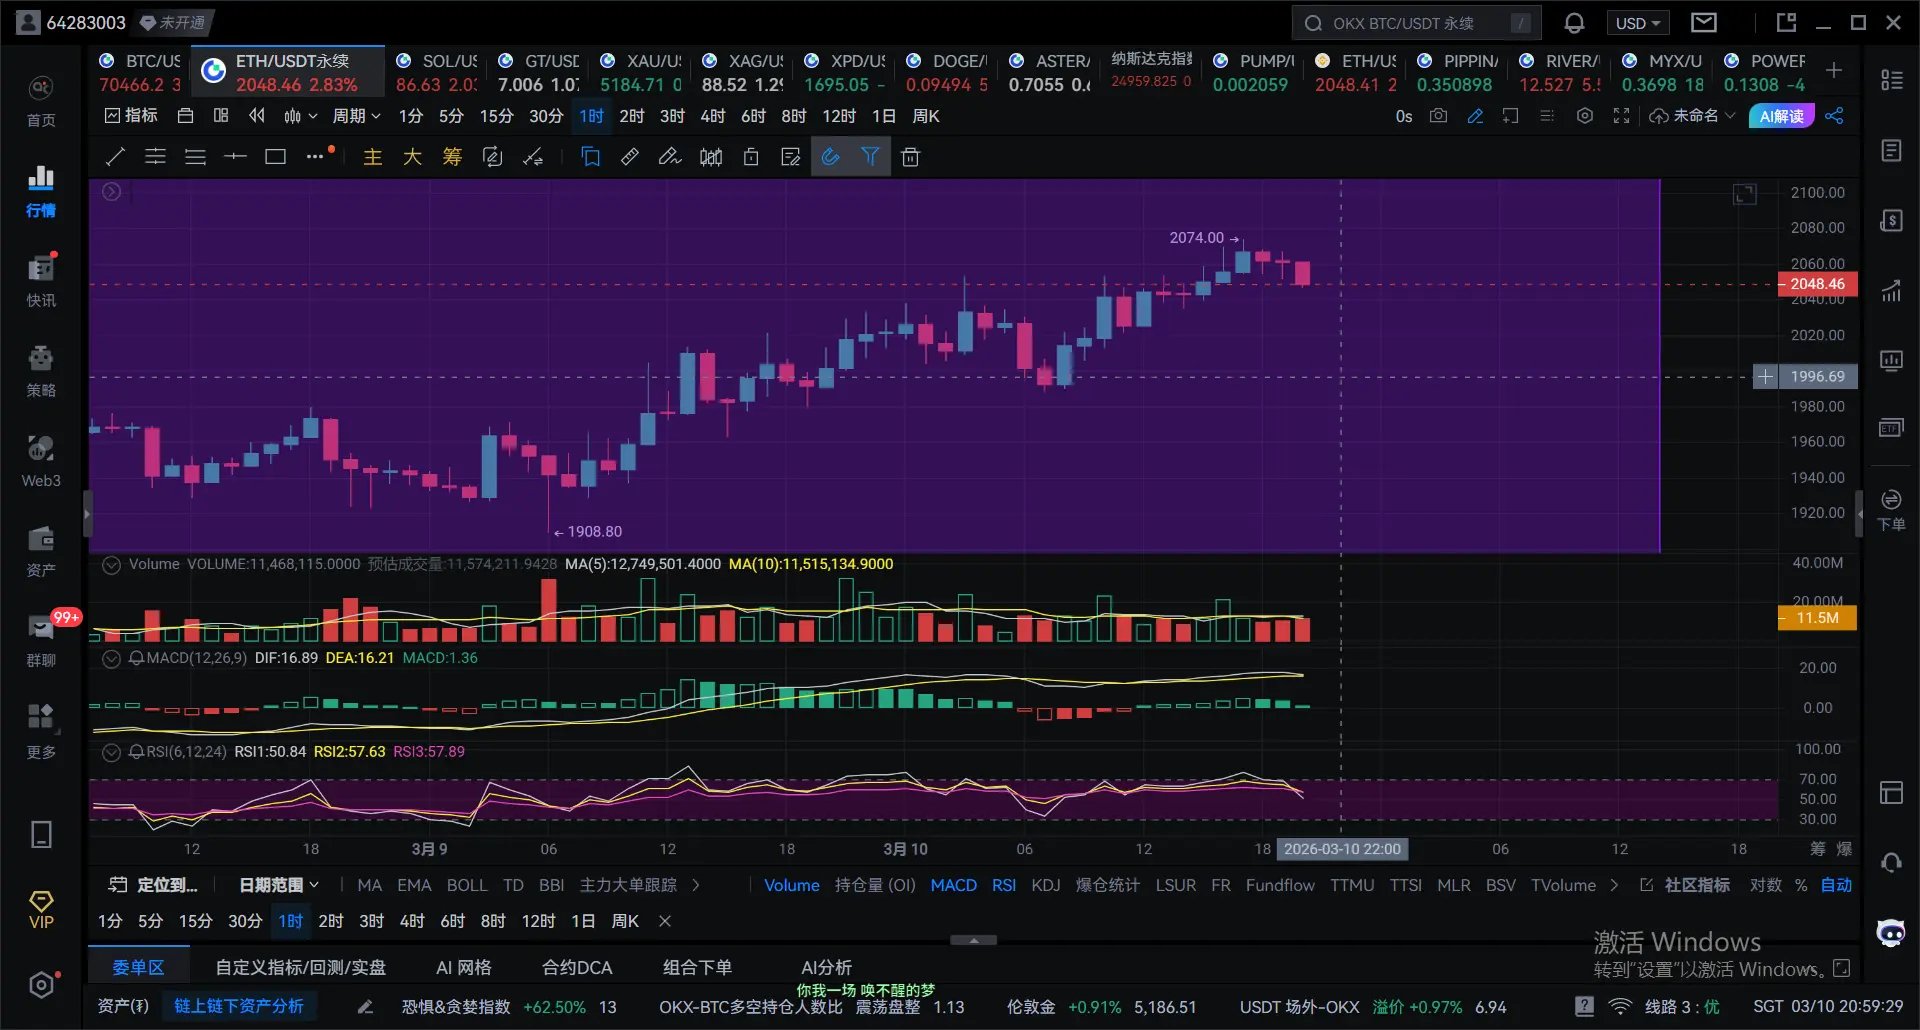The width and height of the screenshot is (1920, 1030).
Task: Open the customer service headset icon
Action: click(x=1891, y=862)
